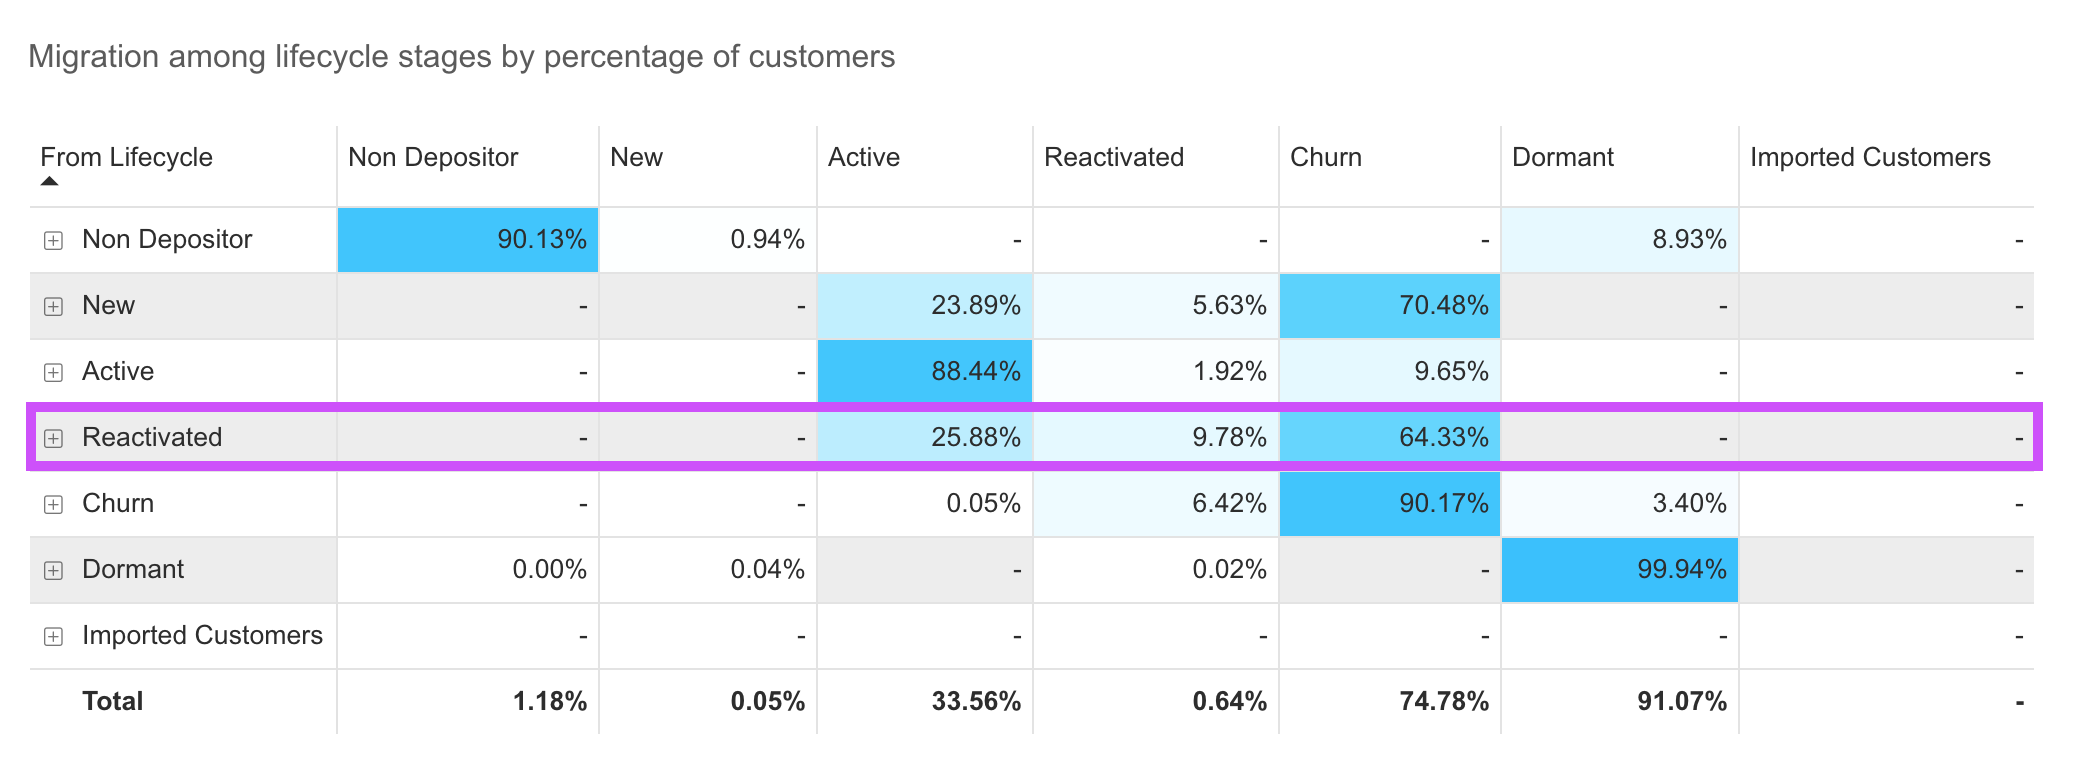
Task: Click the 90.13% Non Depositor cell
Action: tap(468, 240)
